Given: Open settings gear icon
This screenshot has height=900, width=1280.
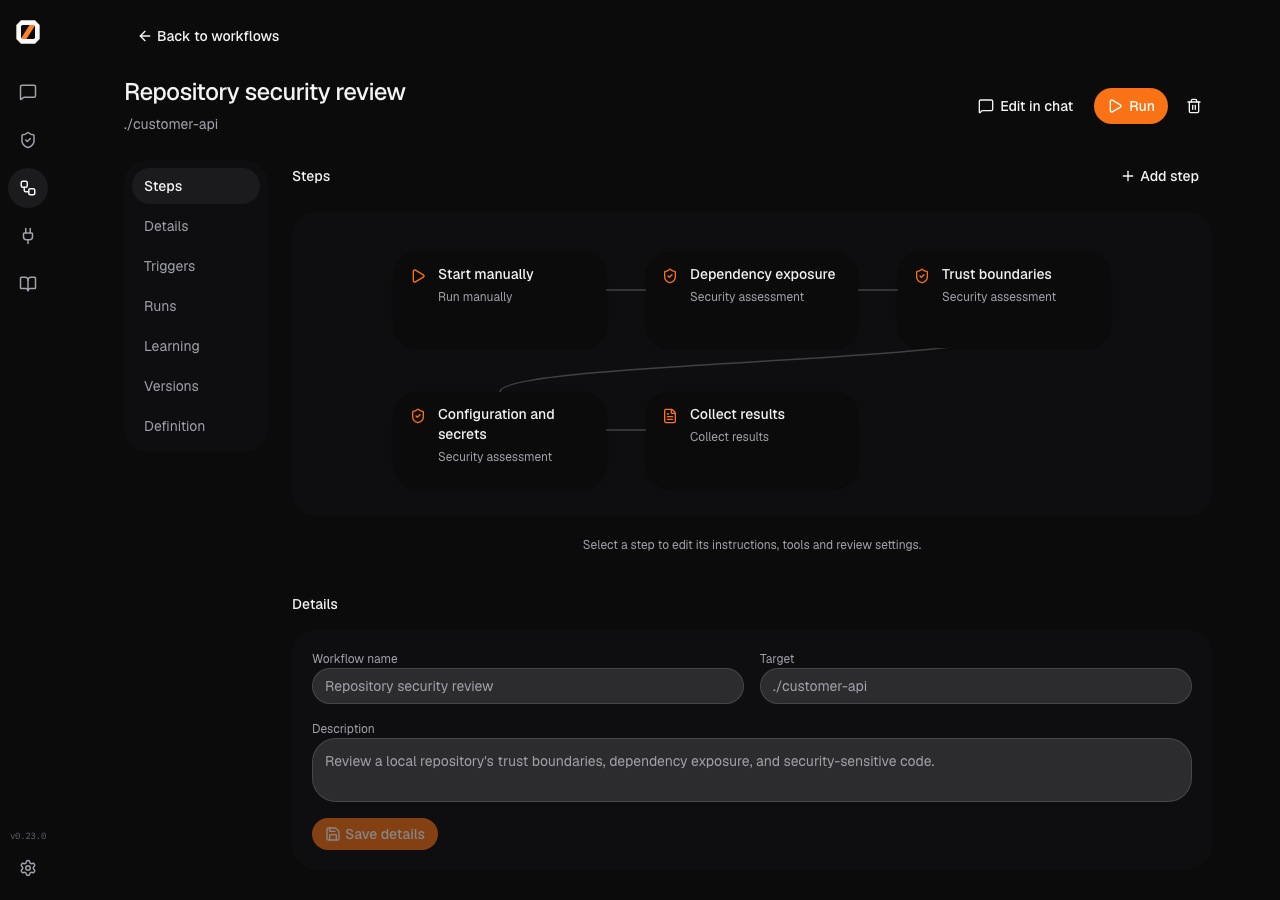Looking at the screenshot, I should click(x=28, y=868).
